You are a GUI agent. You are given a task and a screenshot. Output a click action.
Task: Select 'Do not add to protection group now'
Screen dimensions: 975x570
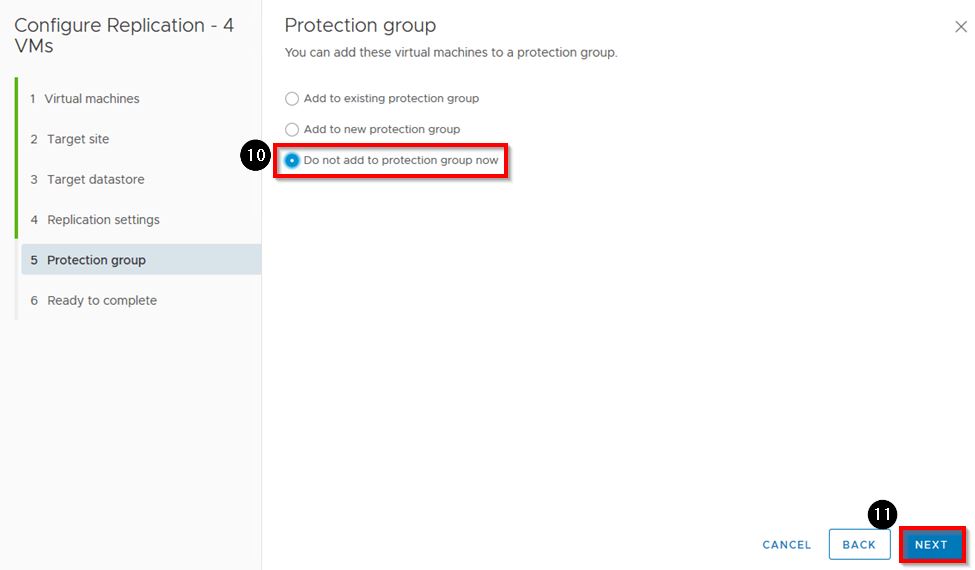(x=292, y=161)
